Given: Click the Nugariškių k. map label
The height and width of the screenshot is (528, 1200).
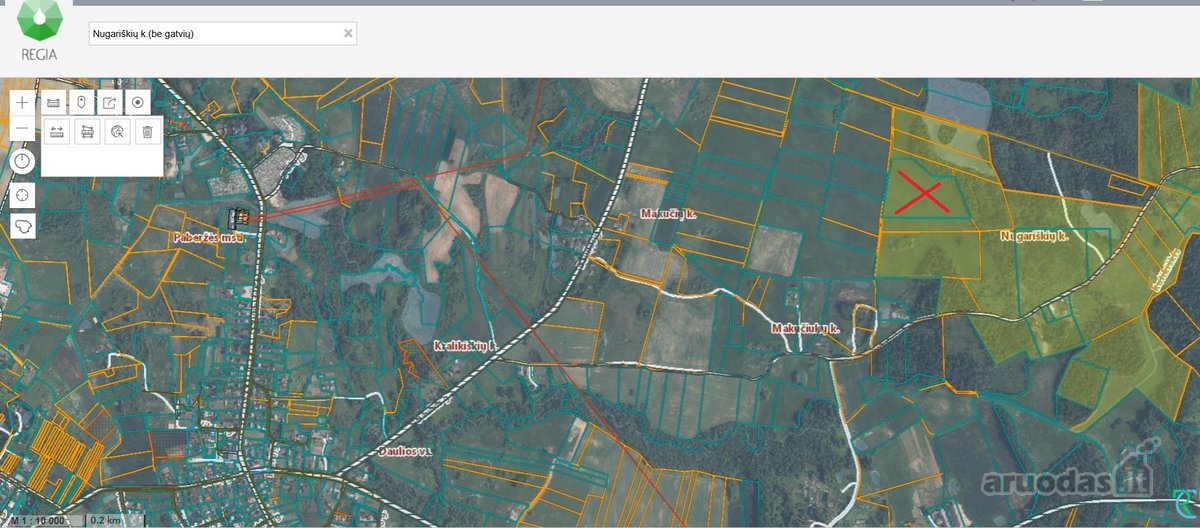Looking at the screenshot, I should tap(1035, 237).
